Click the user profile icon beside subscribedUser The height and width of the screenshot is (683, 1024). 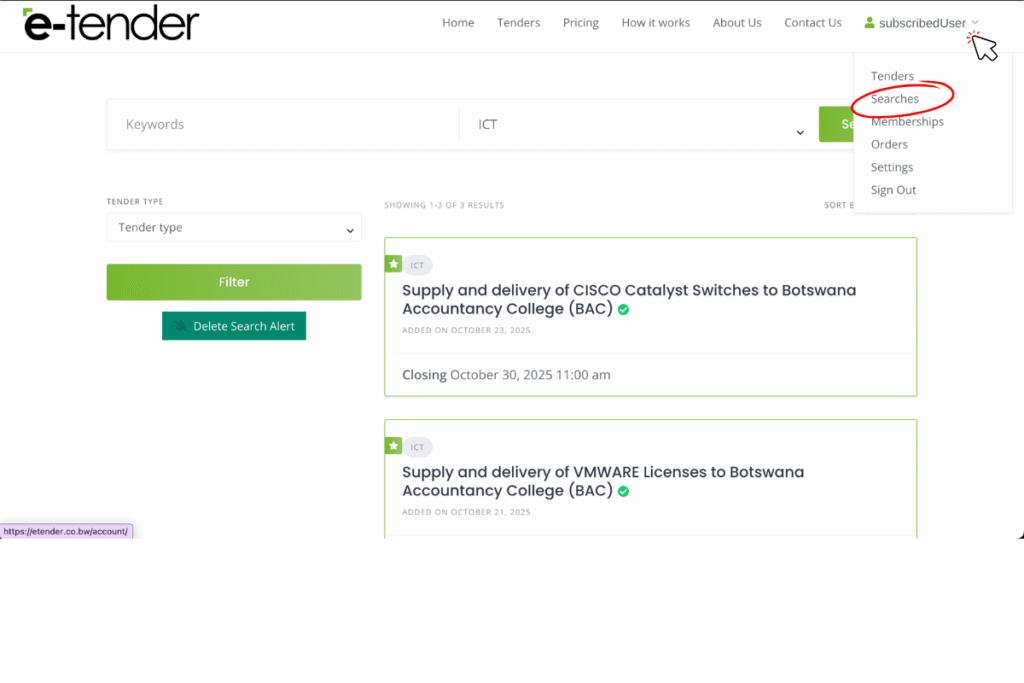pyautogui.click(x=869, y=23)
